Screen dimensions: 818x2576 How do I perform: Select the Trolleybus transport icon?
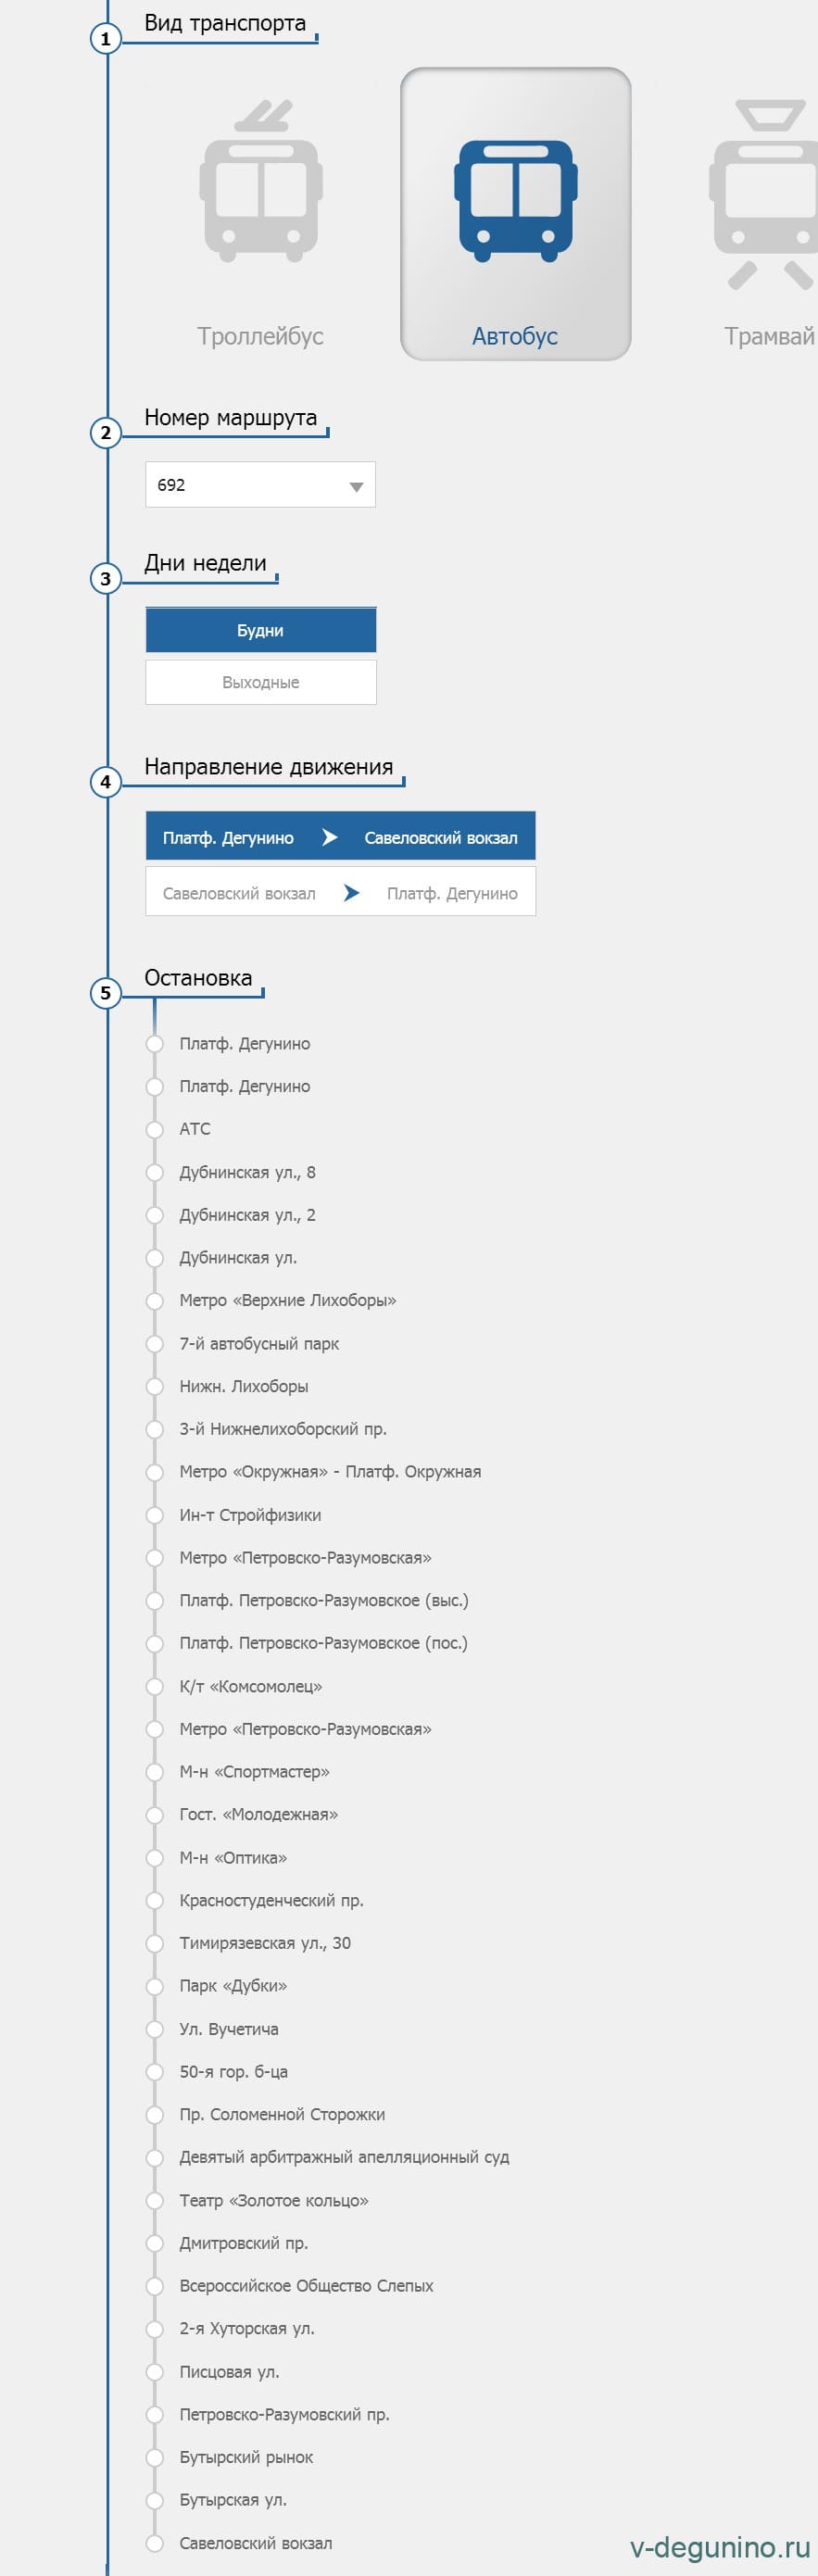tap(260, 215)
